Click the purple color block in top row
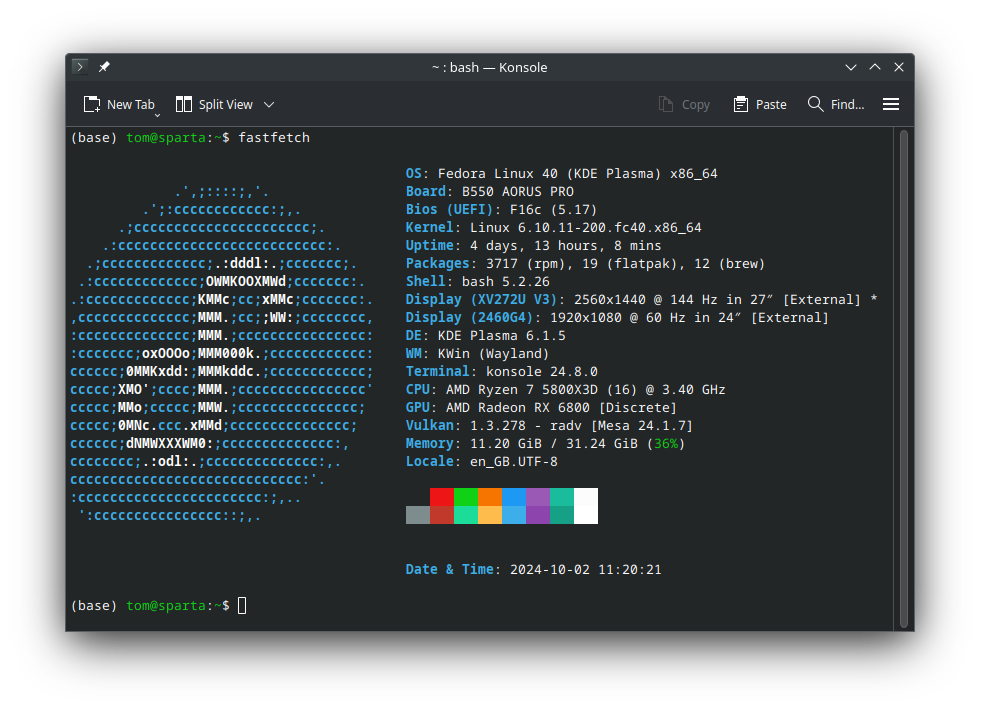981x710 pixels. pos(538,497)
